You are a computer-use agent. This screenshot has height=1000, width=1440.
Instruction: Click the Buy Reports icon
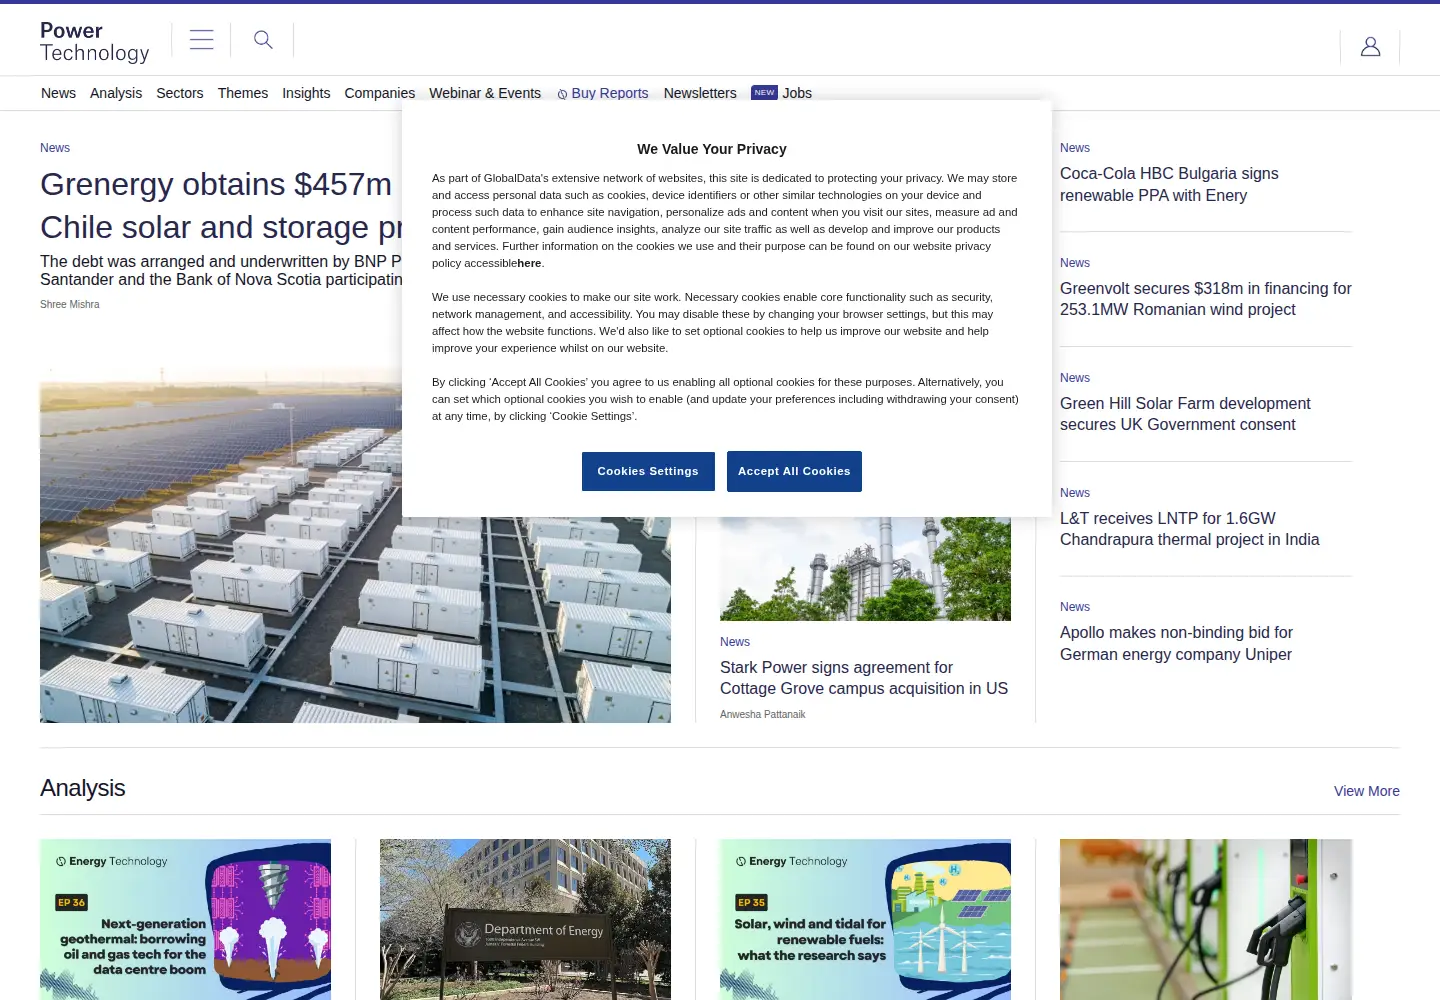(562, 94)
